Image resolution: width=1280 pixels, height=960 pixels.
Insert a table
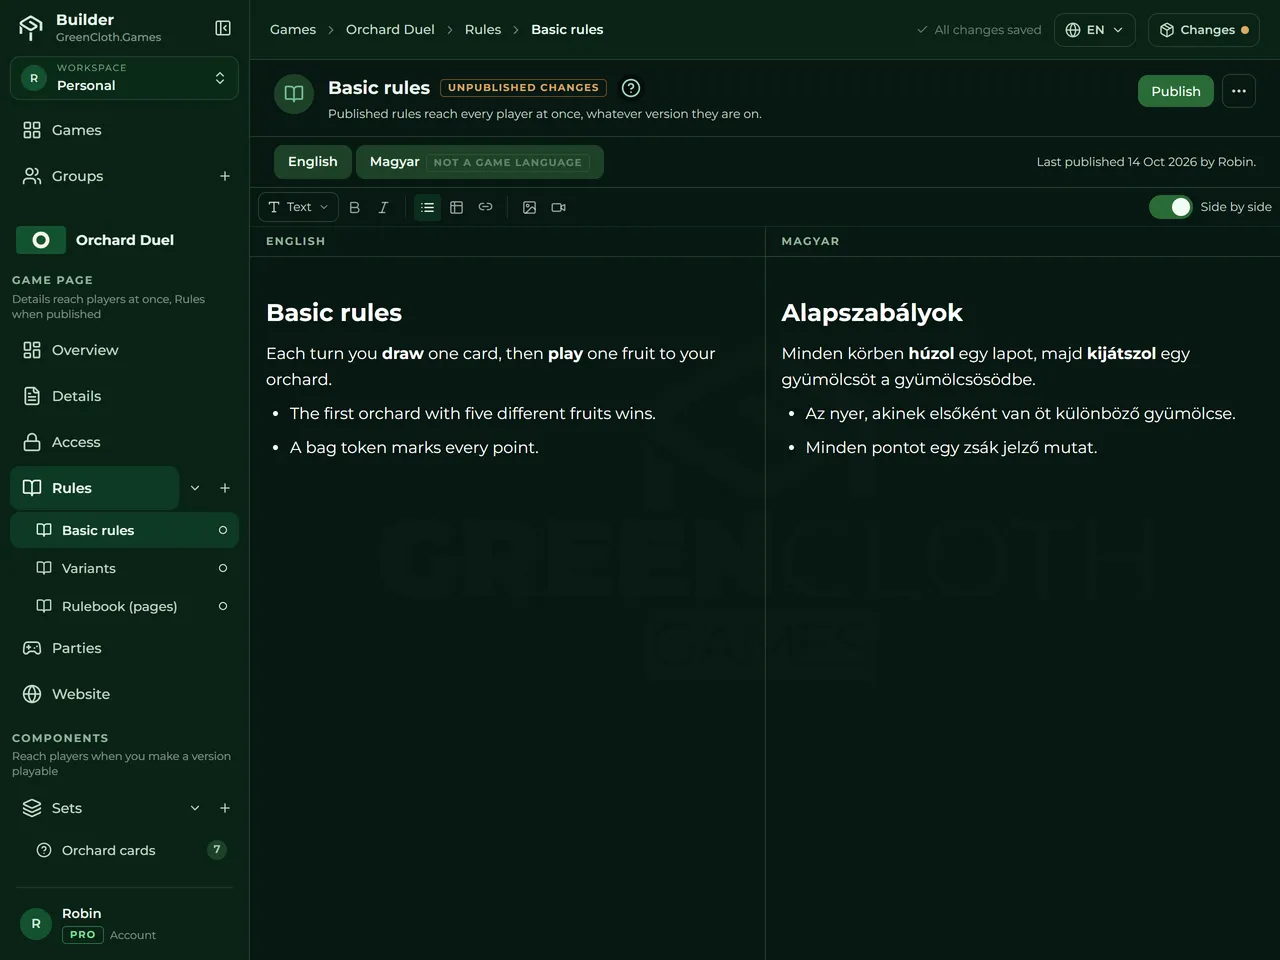coord(457,207)
